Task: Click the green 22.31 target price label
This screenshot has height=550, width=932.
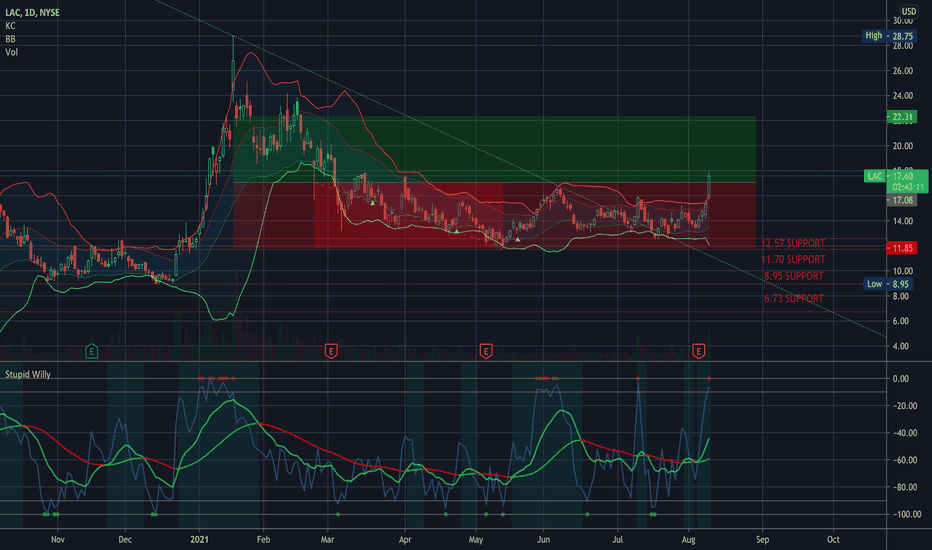Action: 902,117
